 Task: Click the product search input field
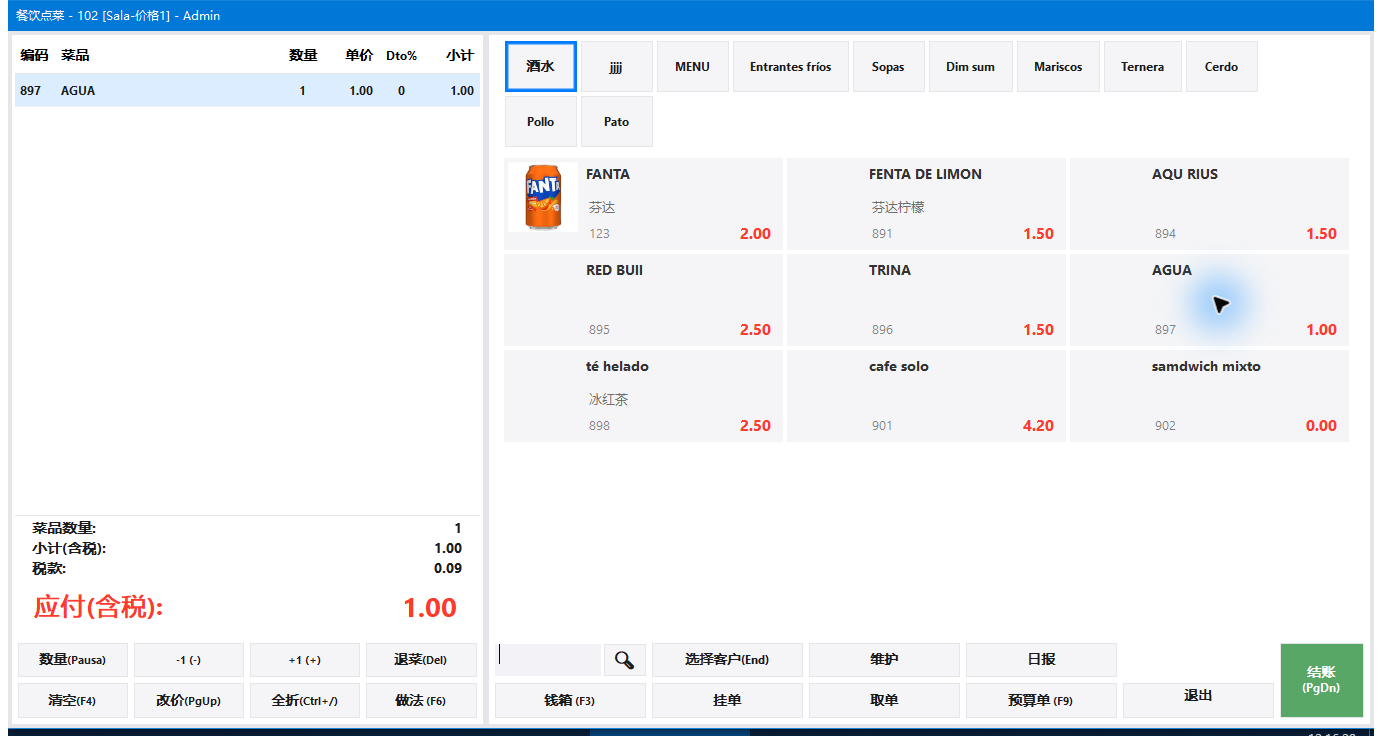click(x=548, y=660)
